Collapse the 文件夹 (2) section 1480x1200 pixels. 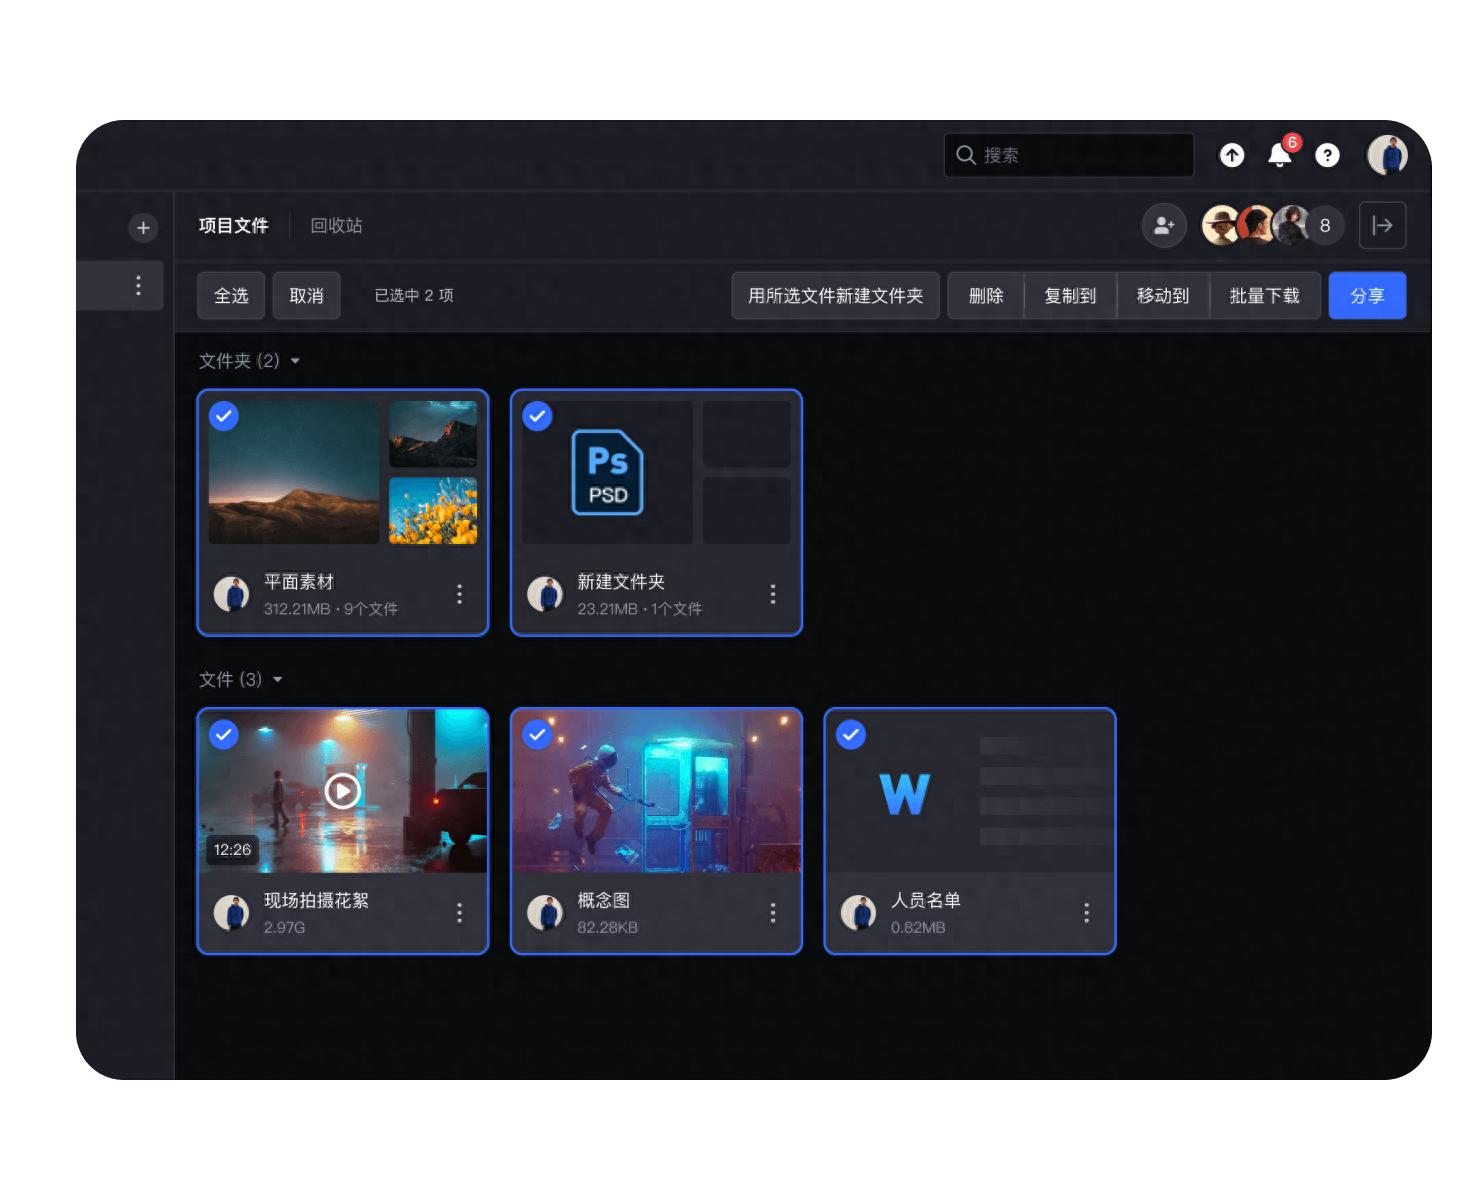[x=293, y=361]
